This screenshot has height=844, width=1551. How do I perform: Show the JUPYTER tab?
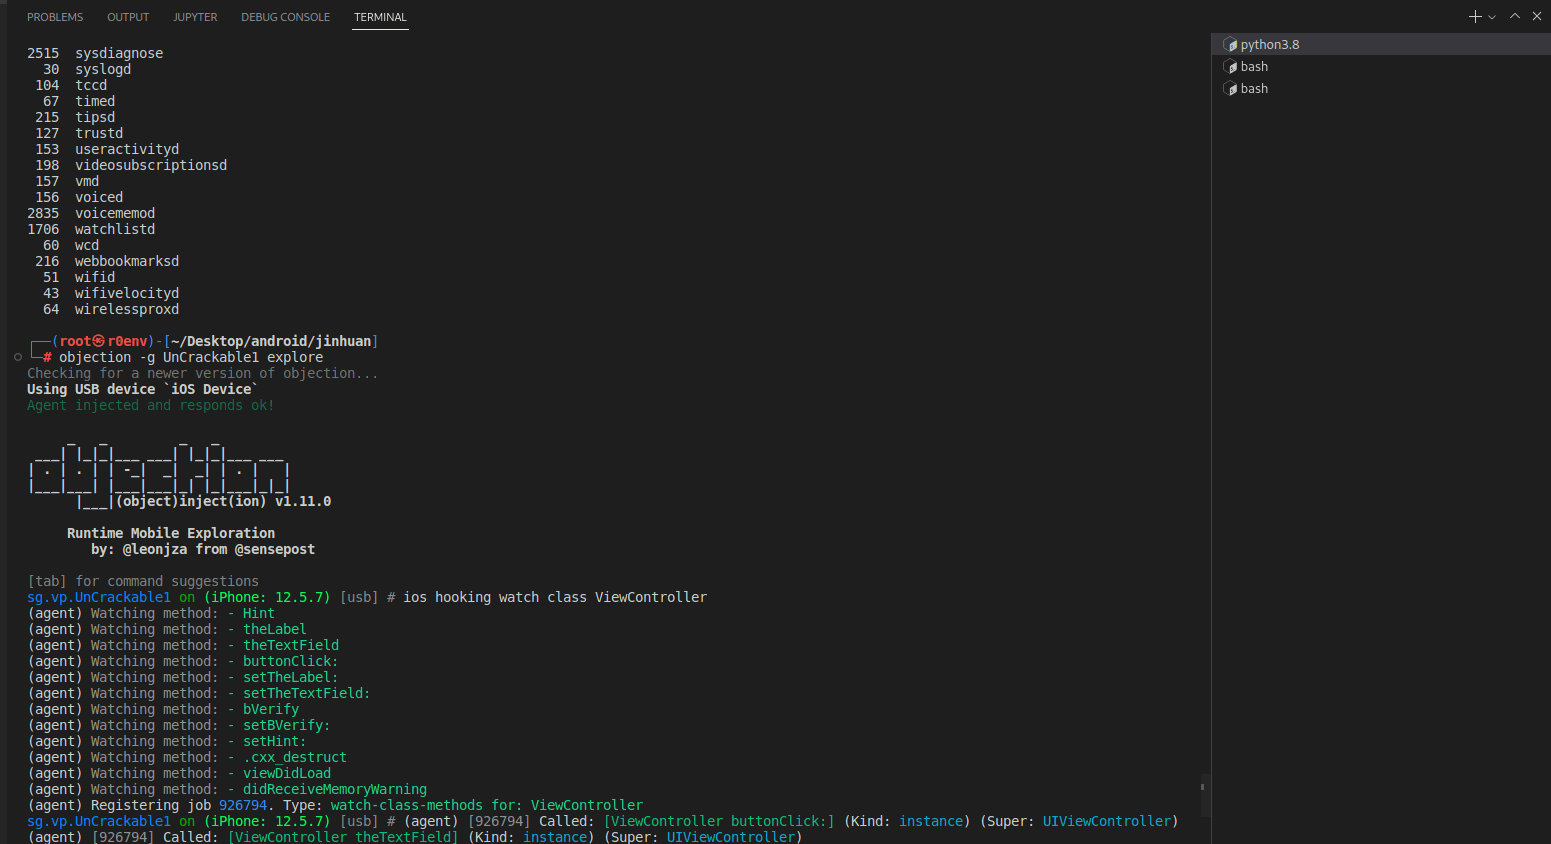[195, 17]
